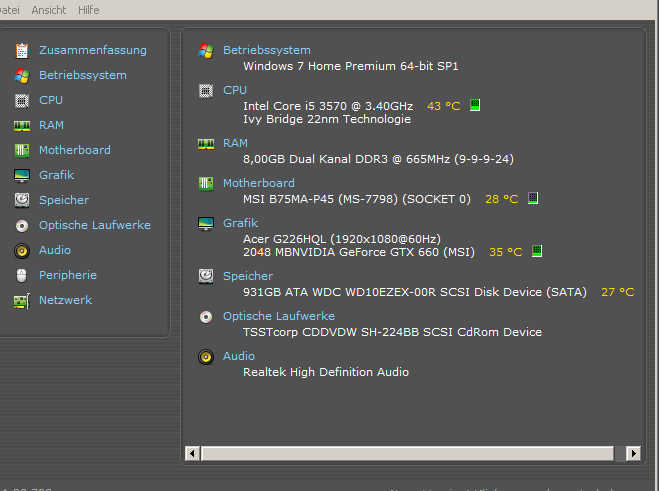Click the Betriebssystem Windows flag icon in sidebar
Viewport: 659px width, 491px height.
(x=22, y=76)
